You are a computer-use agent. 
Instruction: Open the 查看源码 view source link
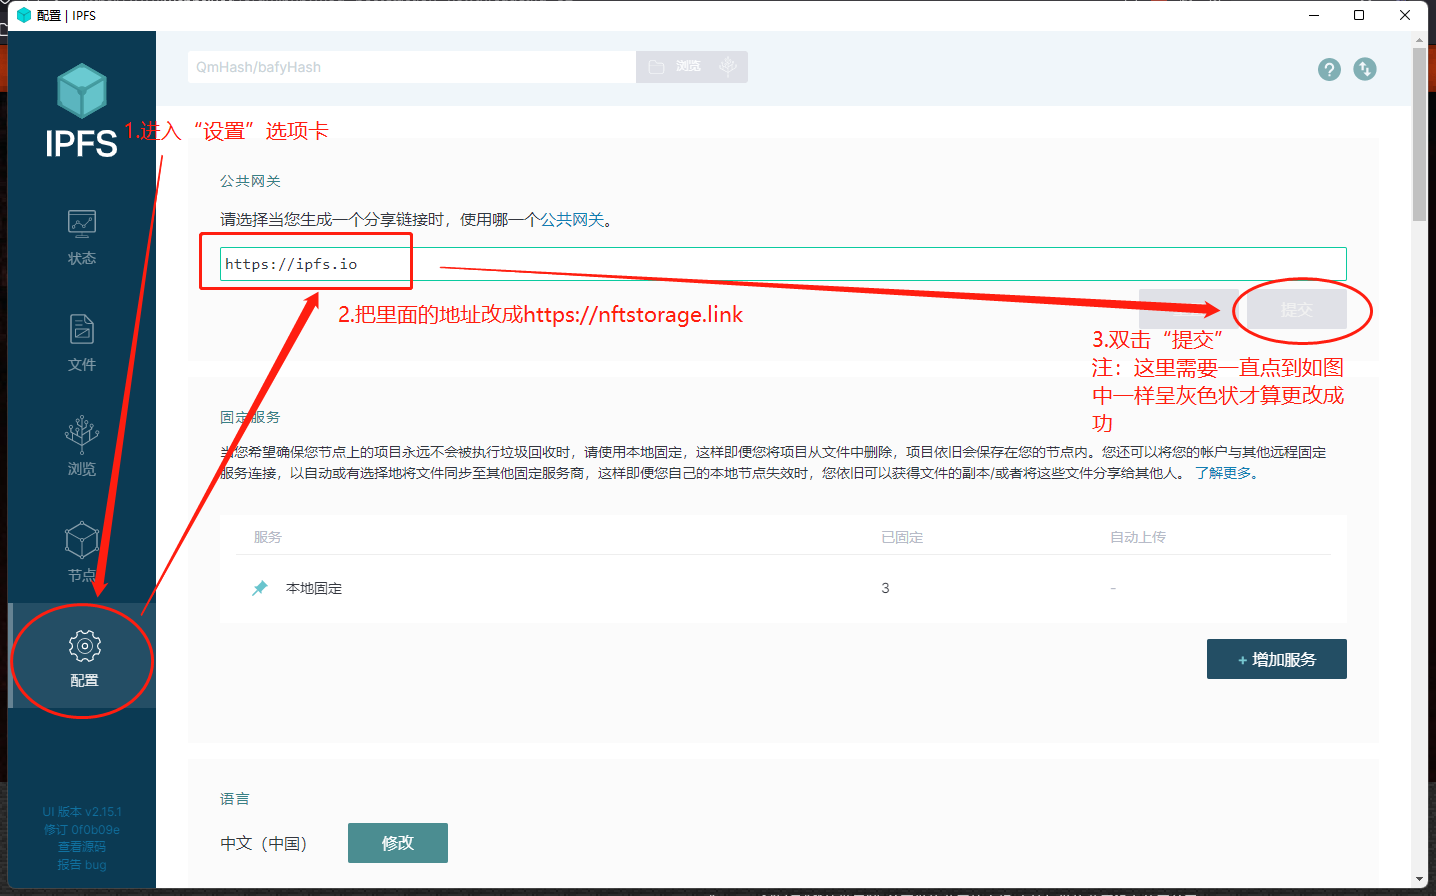(82, 847)
